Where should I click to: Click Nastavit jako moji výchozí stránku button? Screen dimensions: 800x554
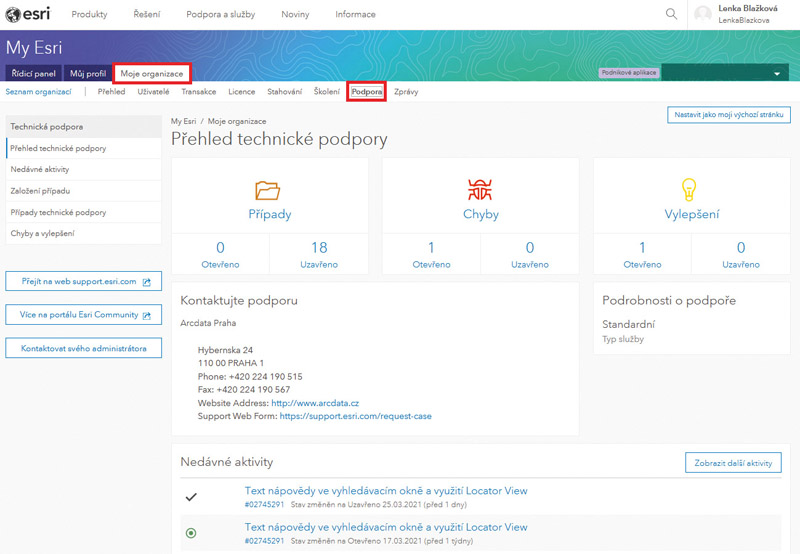click(729, 115)
